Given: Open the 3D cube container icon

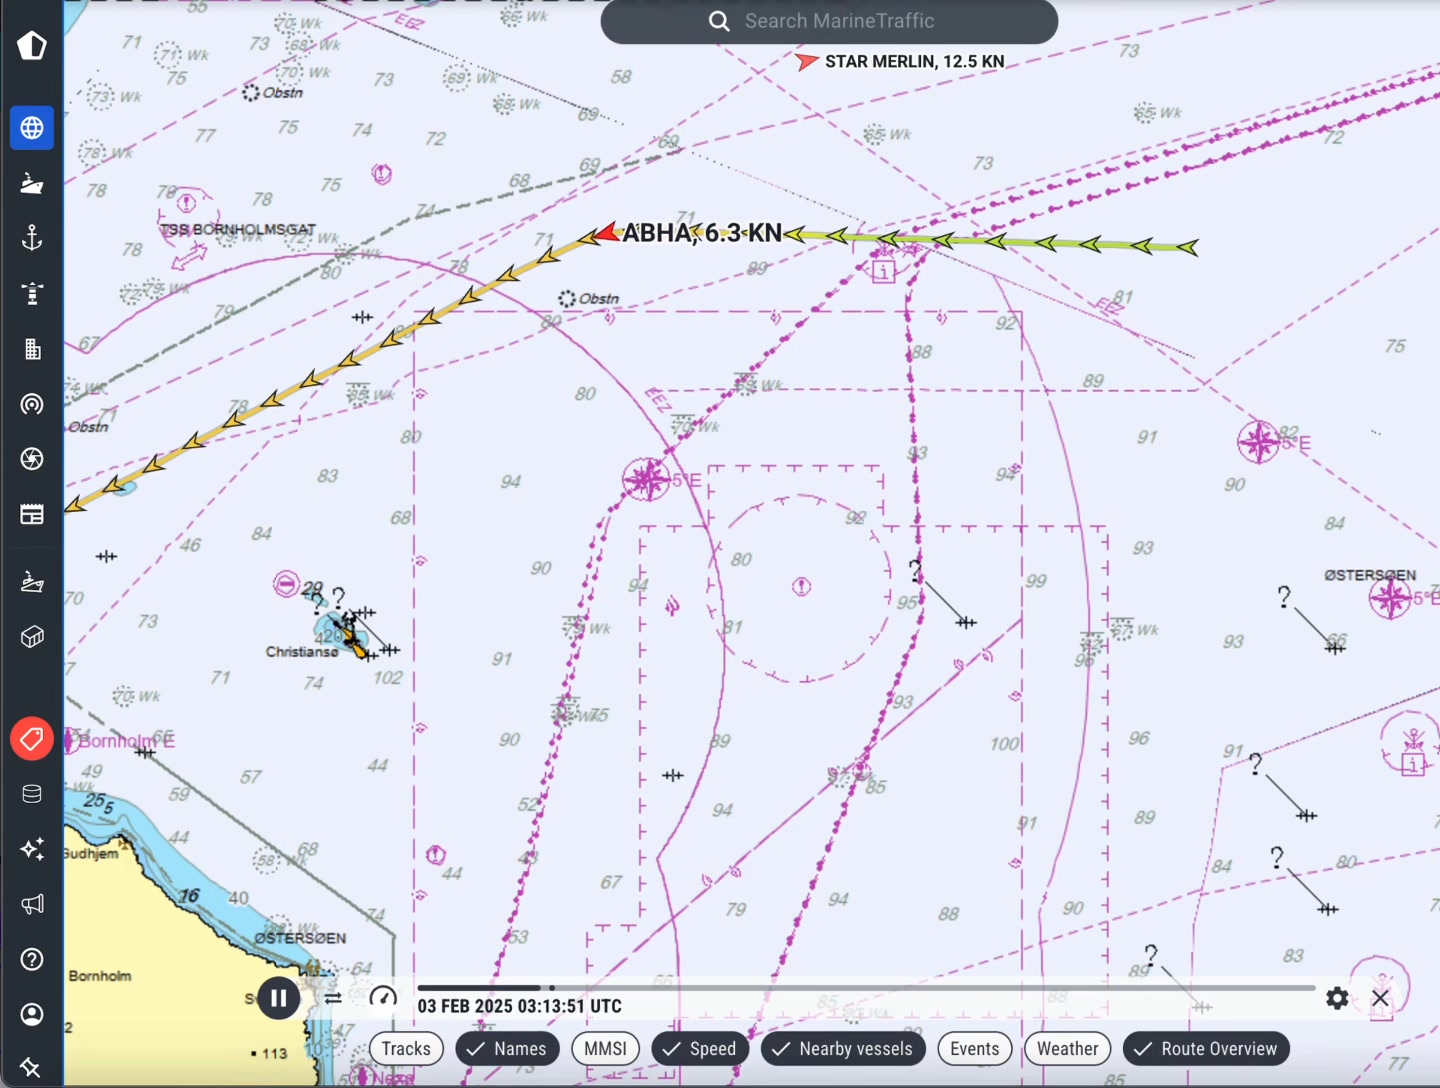Looking at the screenshot, I should 32,637.
